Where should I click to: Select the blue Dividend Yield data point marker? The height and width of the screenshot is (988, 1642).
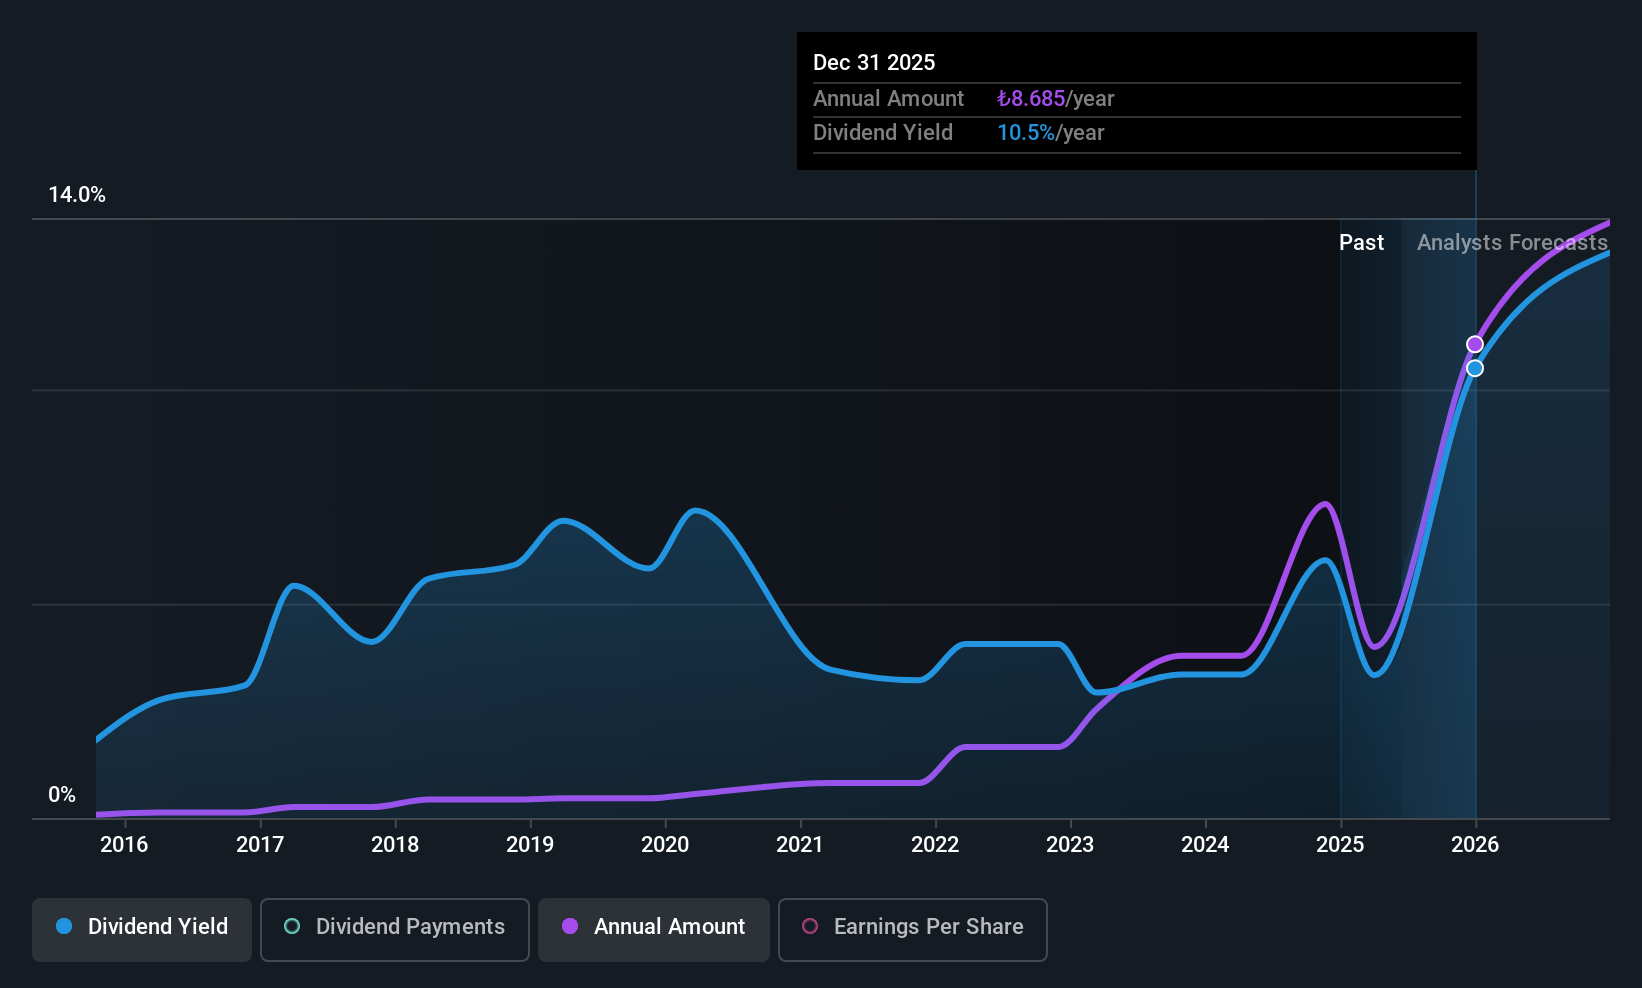pos(1475,368)
